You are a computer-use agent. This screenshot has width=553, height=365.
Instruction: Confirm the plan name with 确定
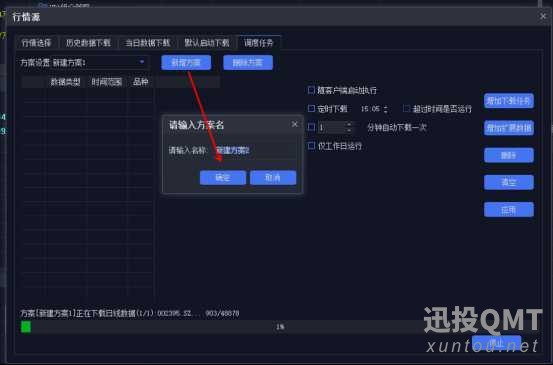click(223, 178)
